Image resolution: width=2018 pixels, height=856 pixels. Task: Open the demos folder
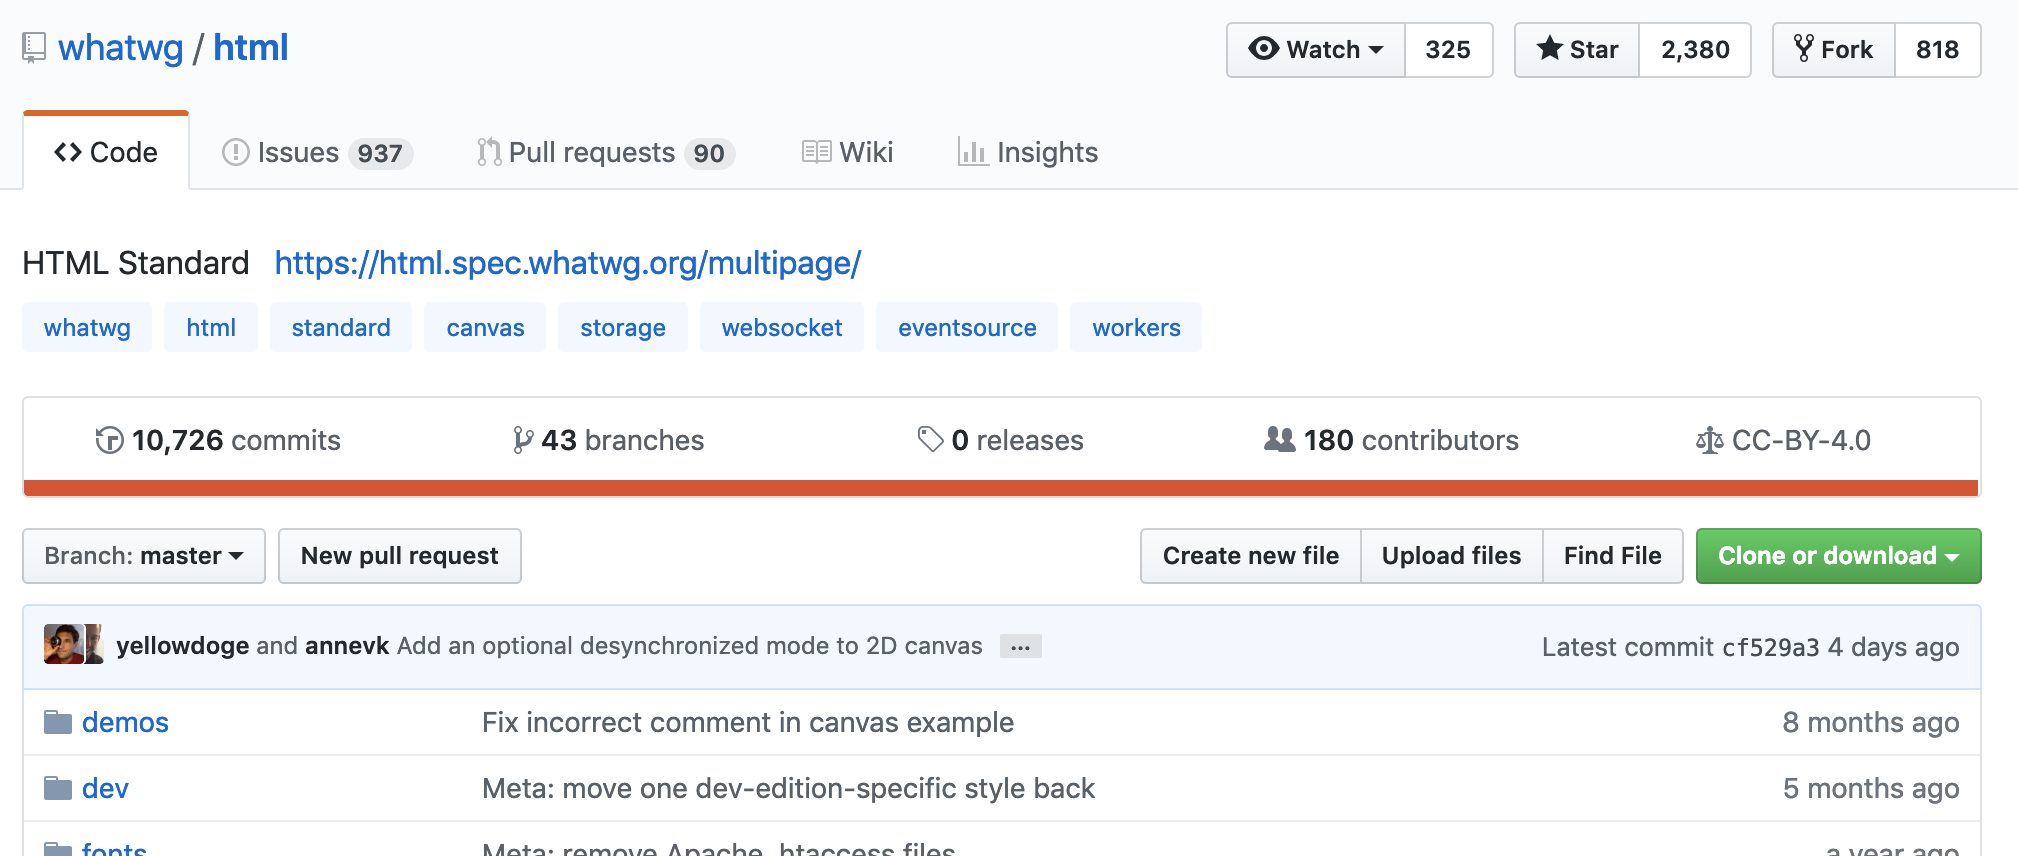tap(125, 722)
